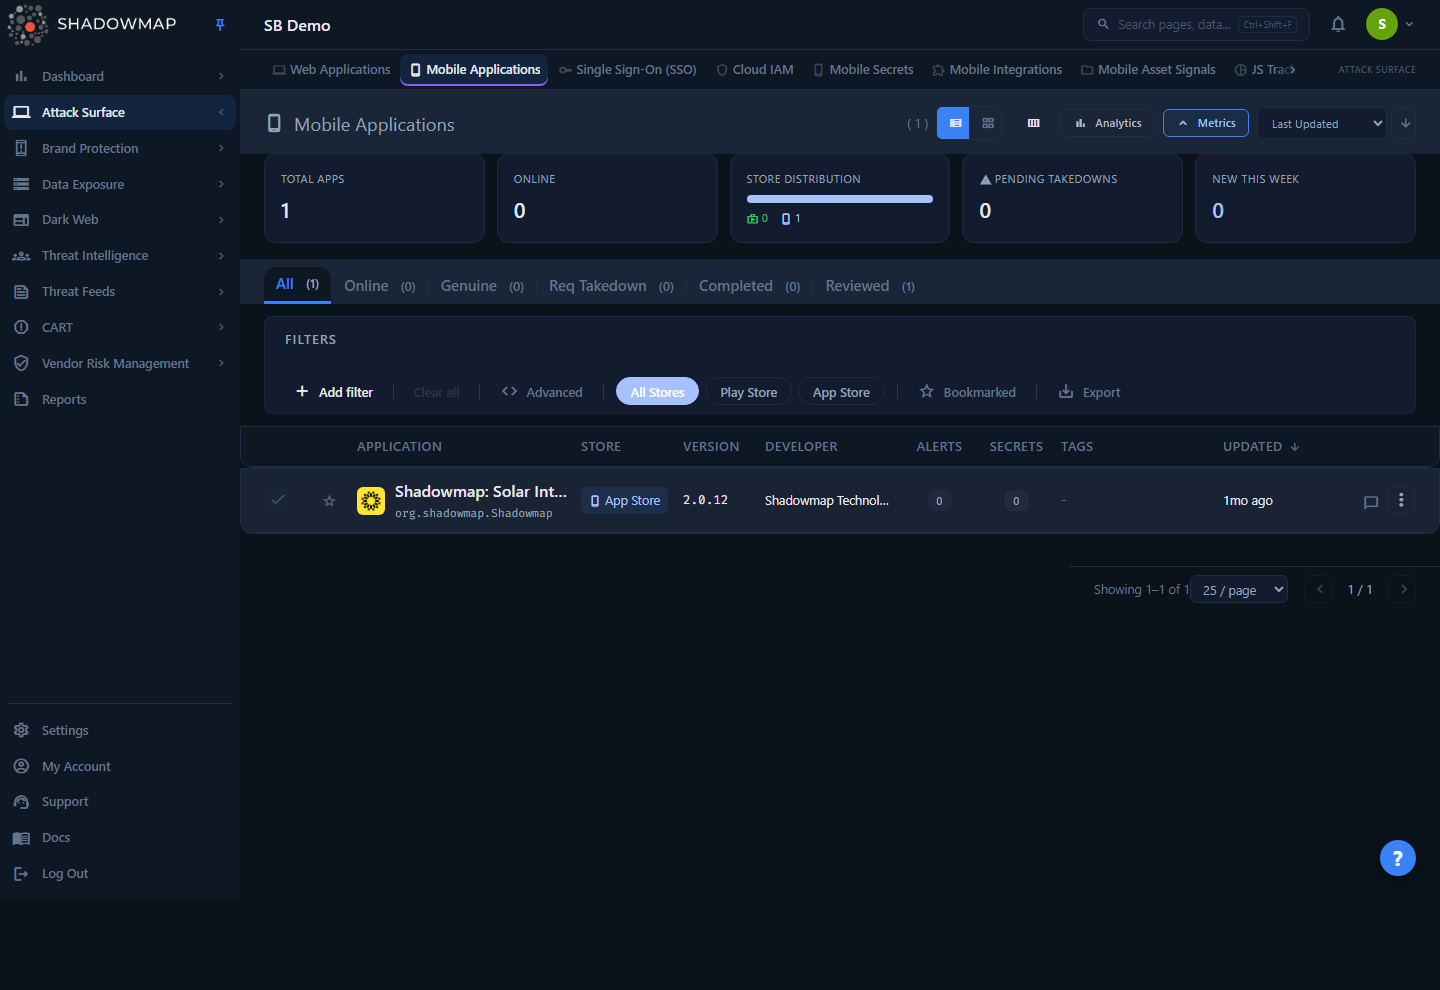Screen dimensions: 1440x990
Task: Switch to Cloud IAM tab
Action: pyautogui.click(x=755, y=70)
